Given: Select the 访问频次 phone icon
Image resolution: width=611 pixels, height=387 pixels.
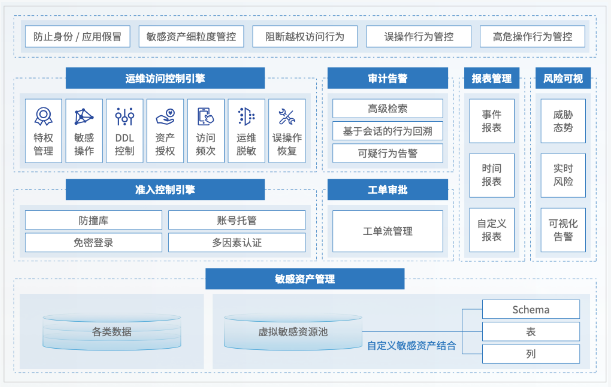Looking at the screenshot, I should tap(206, 116).
